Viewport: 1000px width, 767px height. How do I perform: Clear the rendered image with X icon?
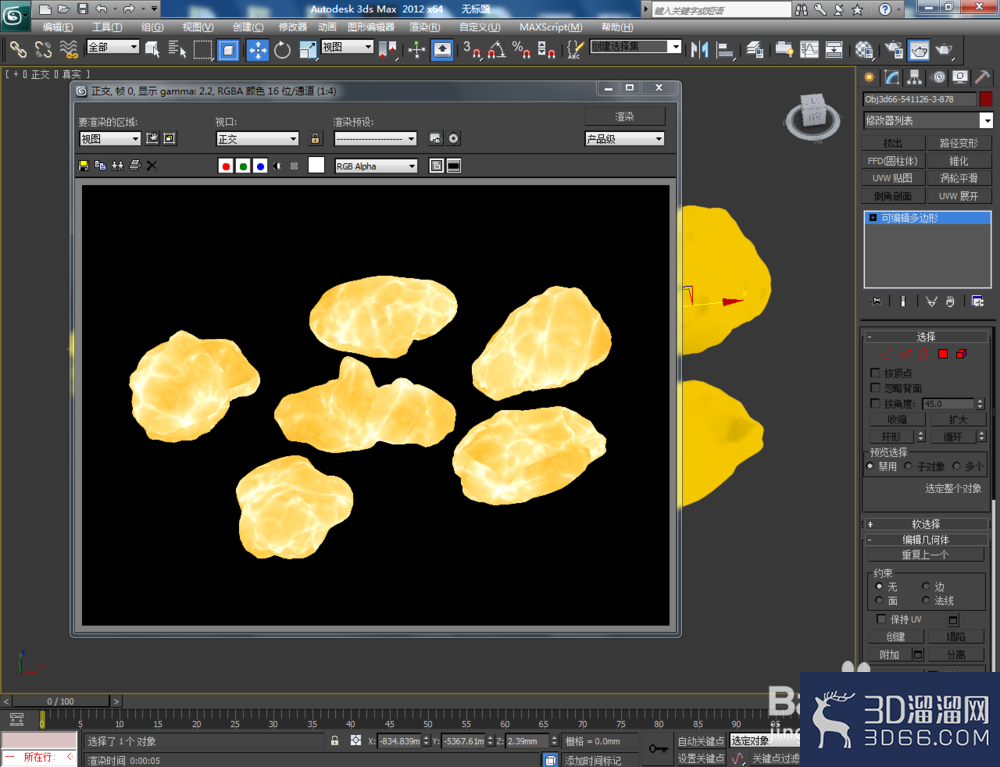pyautogui.click(x=152, y=166)
